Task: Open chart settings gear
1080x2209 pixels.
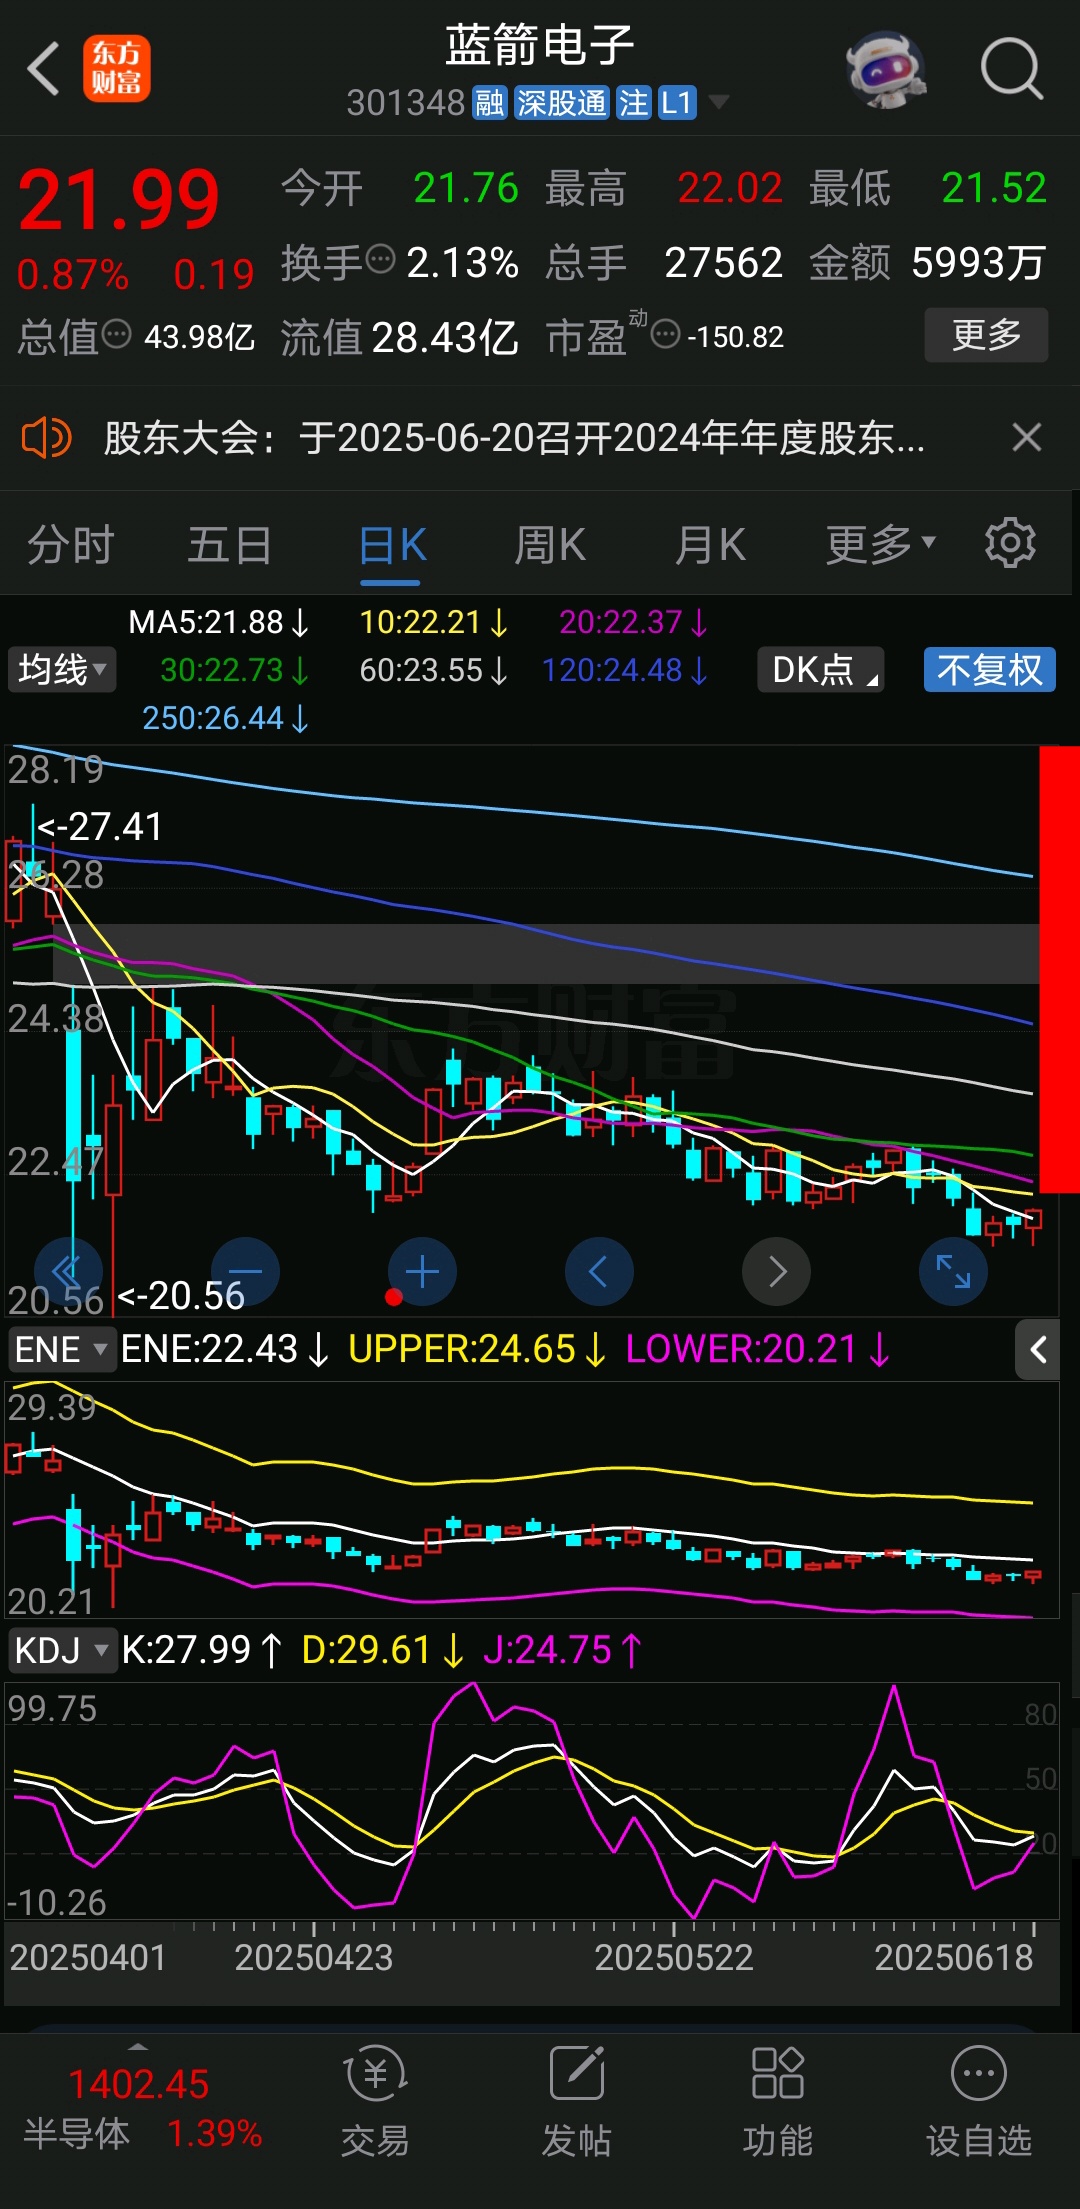Action: 1010,544
